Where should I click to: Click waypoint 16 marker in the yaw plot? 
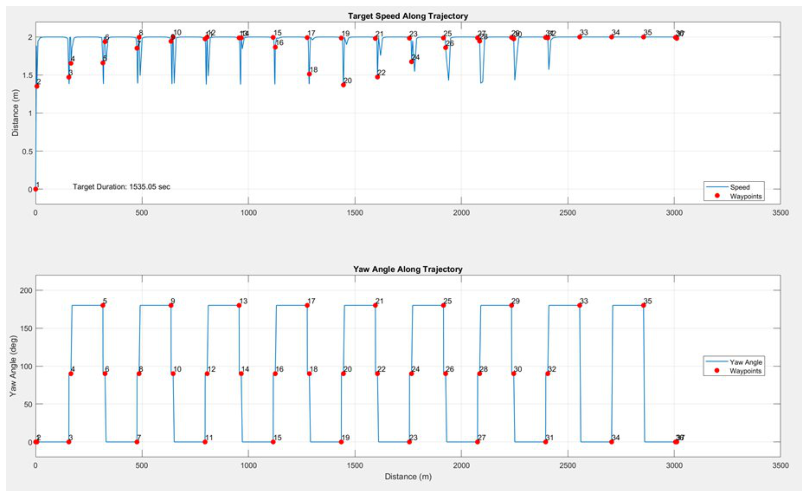pyautogui.click(x=275, y=373)
